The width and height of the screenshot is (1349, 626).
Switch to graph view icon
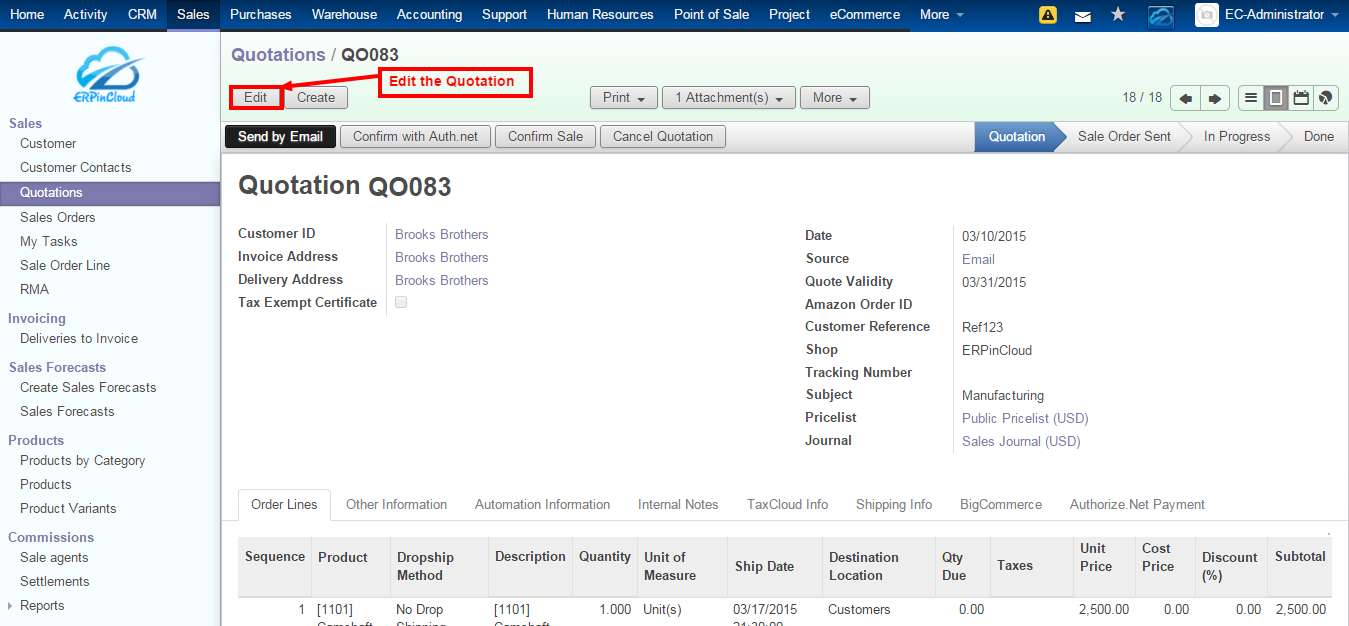coord(1326,98)
